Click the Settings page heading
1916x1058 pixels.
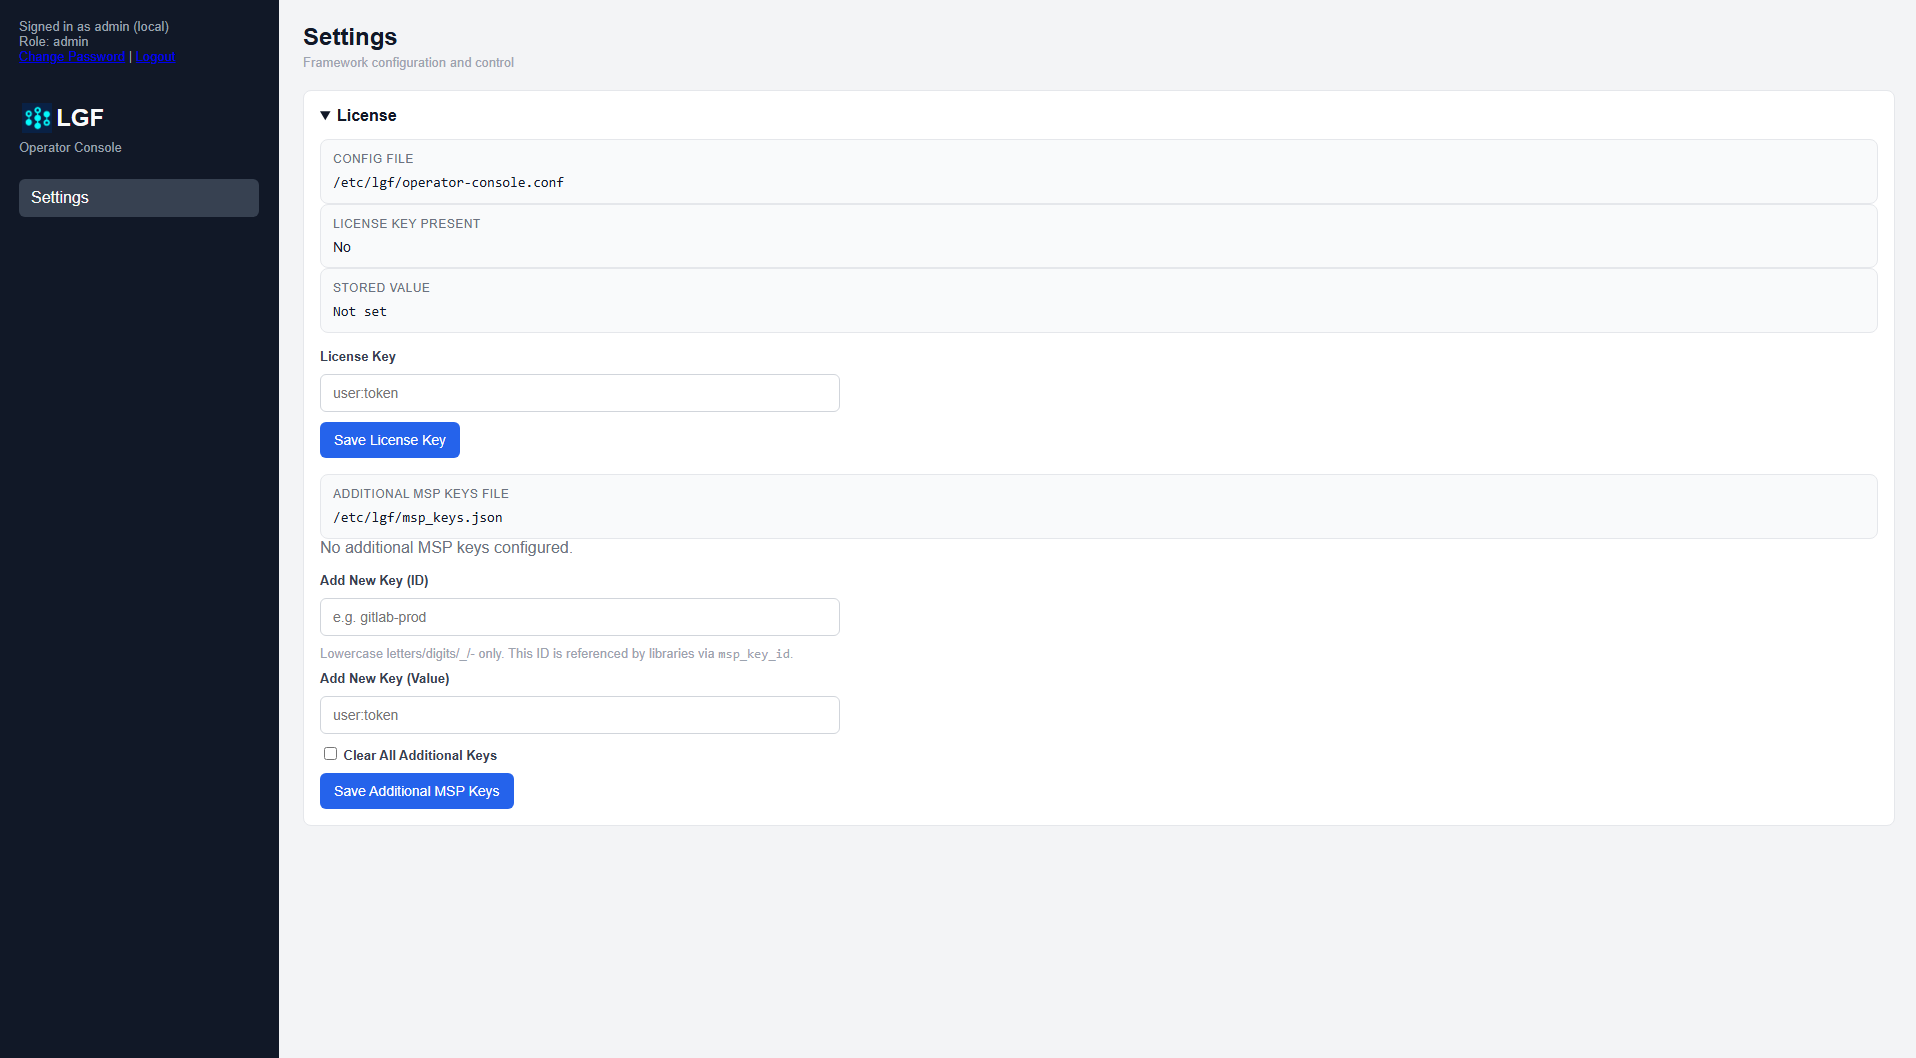(x=350, y=37)
